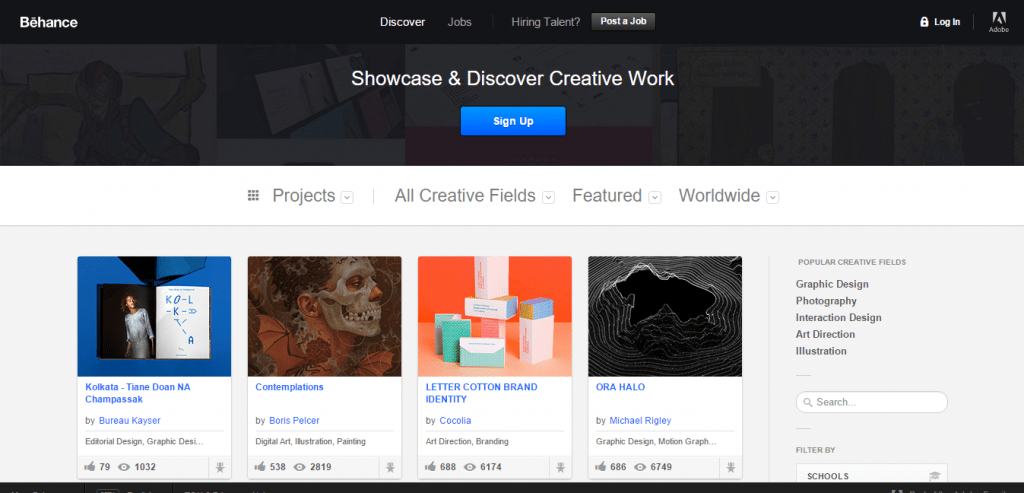
Task: Open Kolkata - Tiane Doan NA Champassak title
Action: click(x=138, y=393)
